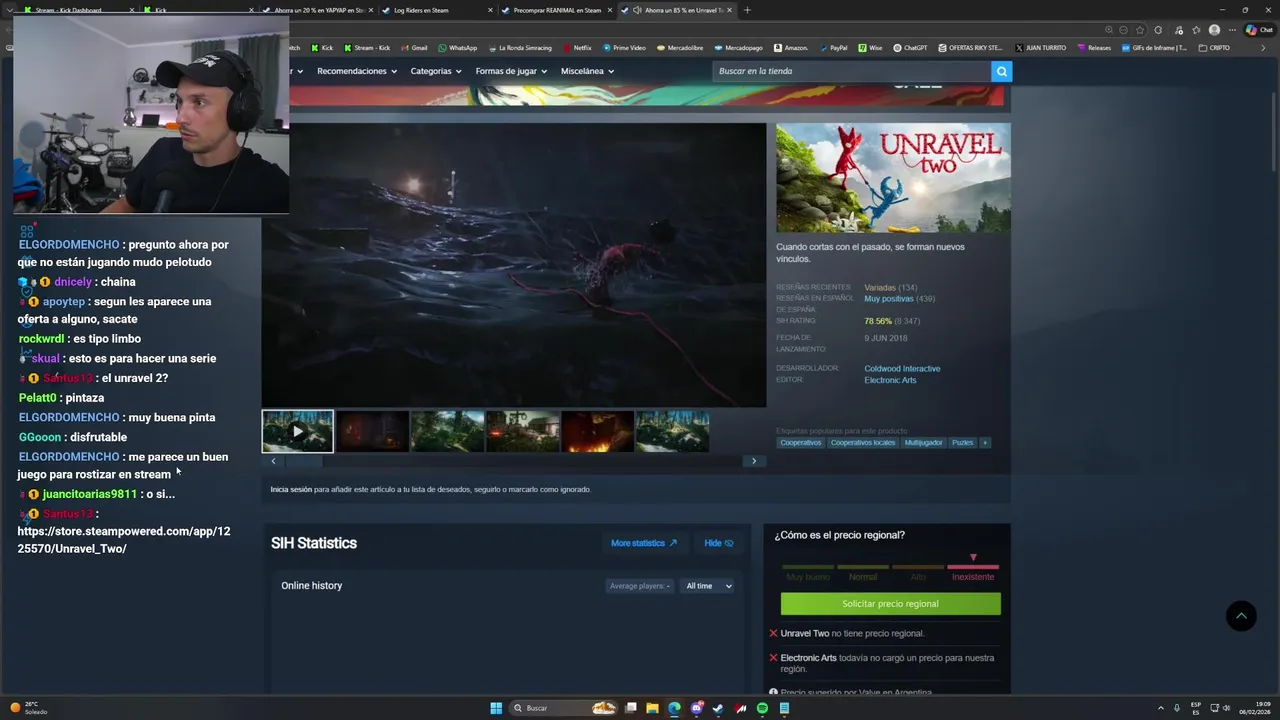Open Edge settings and more menu

click(x=1231, y=30)
